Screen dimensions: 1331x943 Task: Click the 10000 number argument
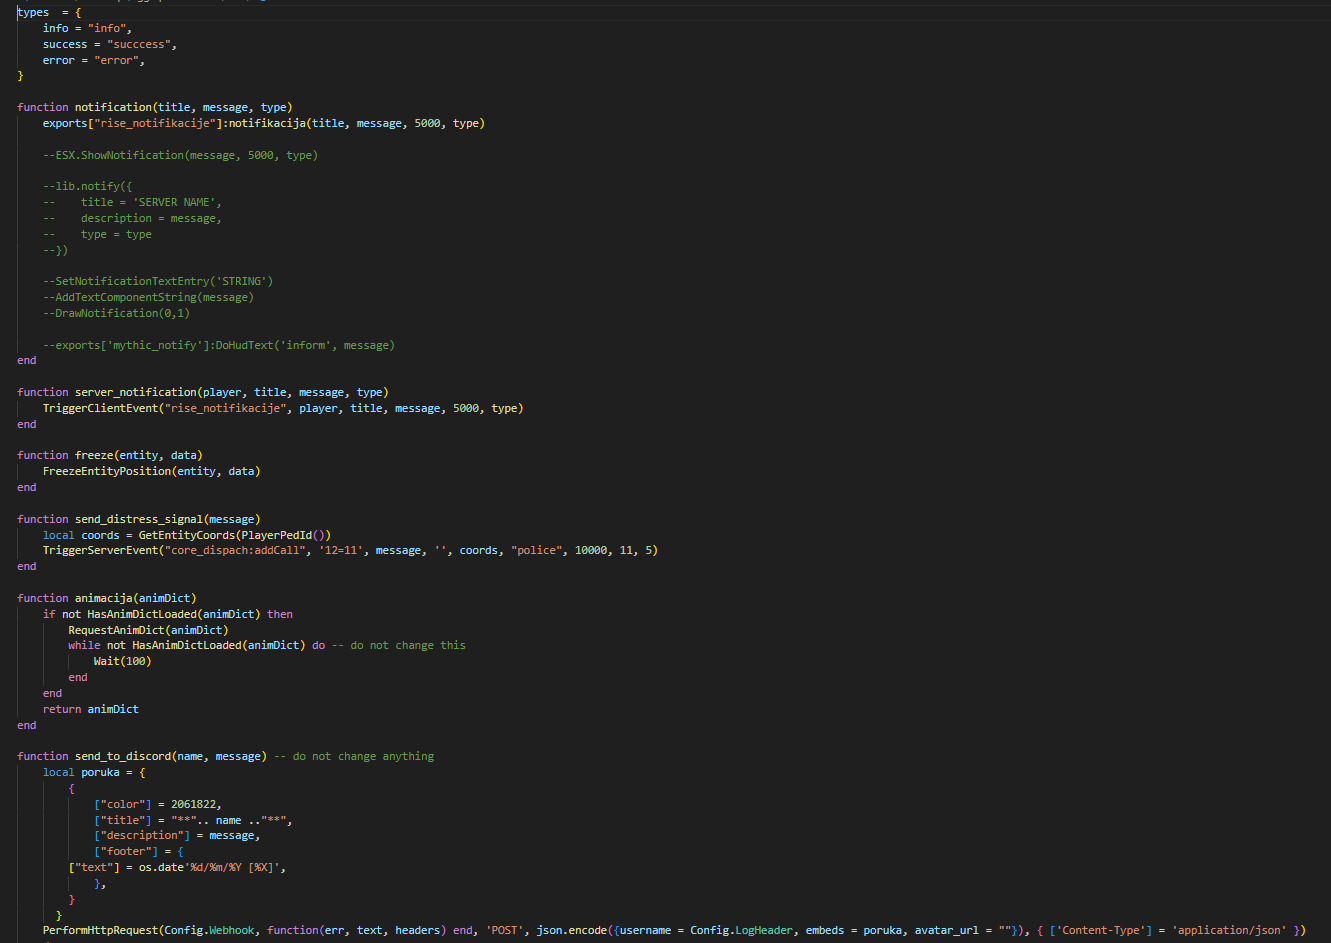[593, 550]
